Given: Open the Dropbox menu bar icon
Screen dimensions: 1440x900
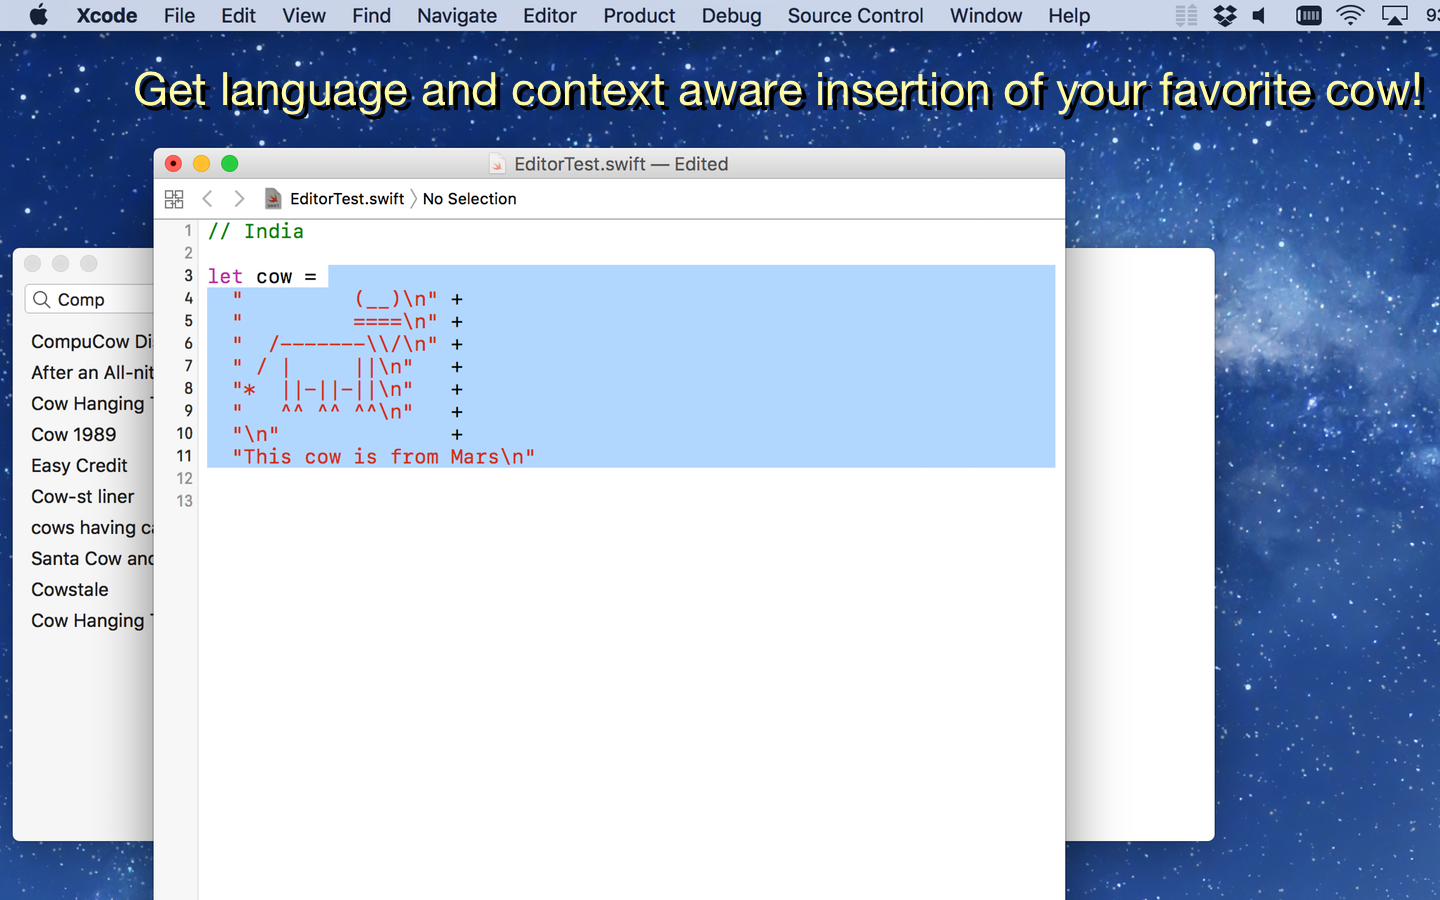Looking at the screenshot, I should tap(1224, 16).
